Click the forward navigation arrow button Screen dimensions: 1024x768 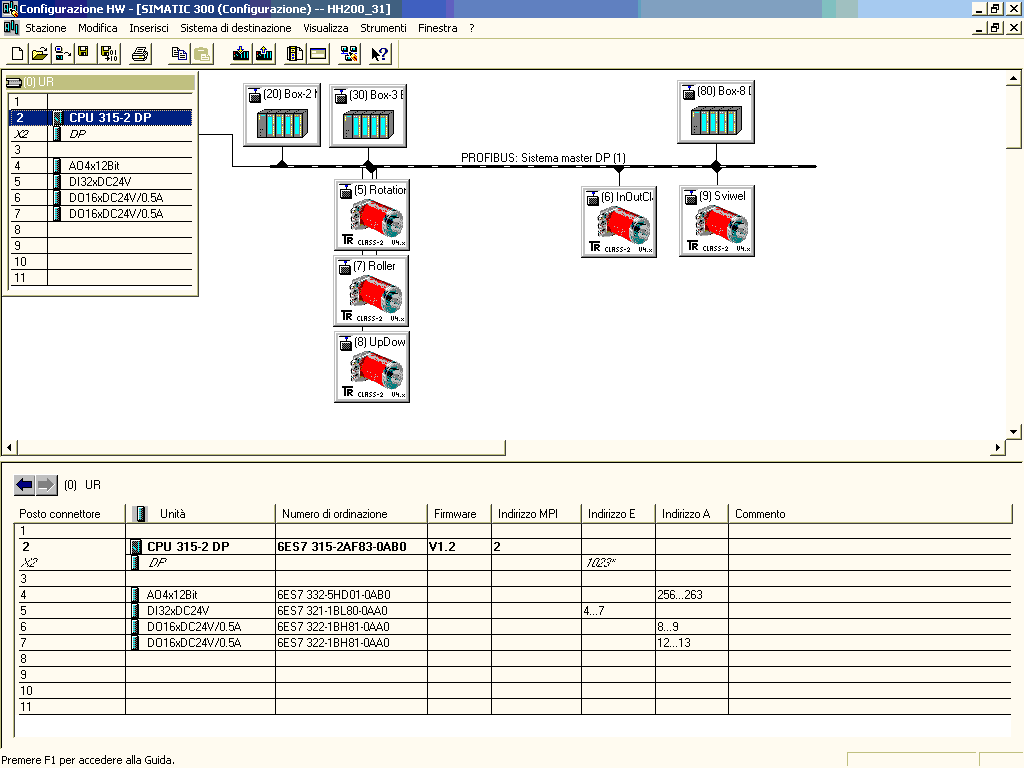point(47,485)
